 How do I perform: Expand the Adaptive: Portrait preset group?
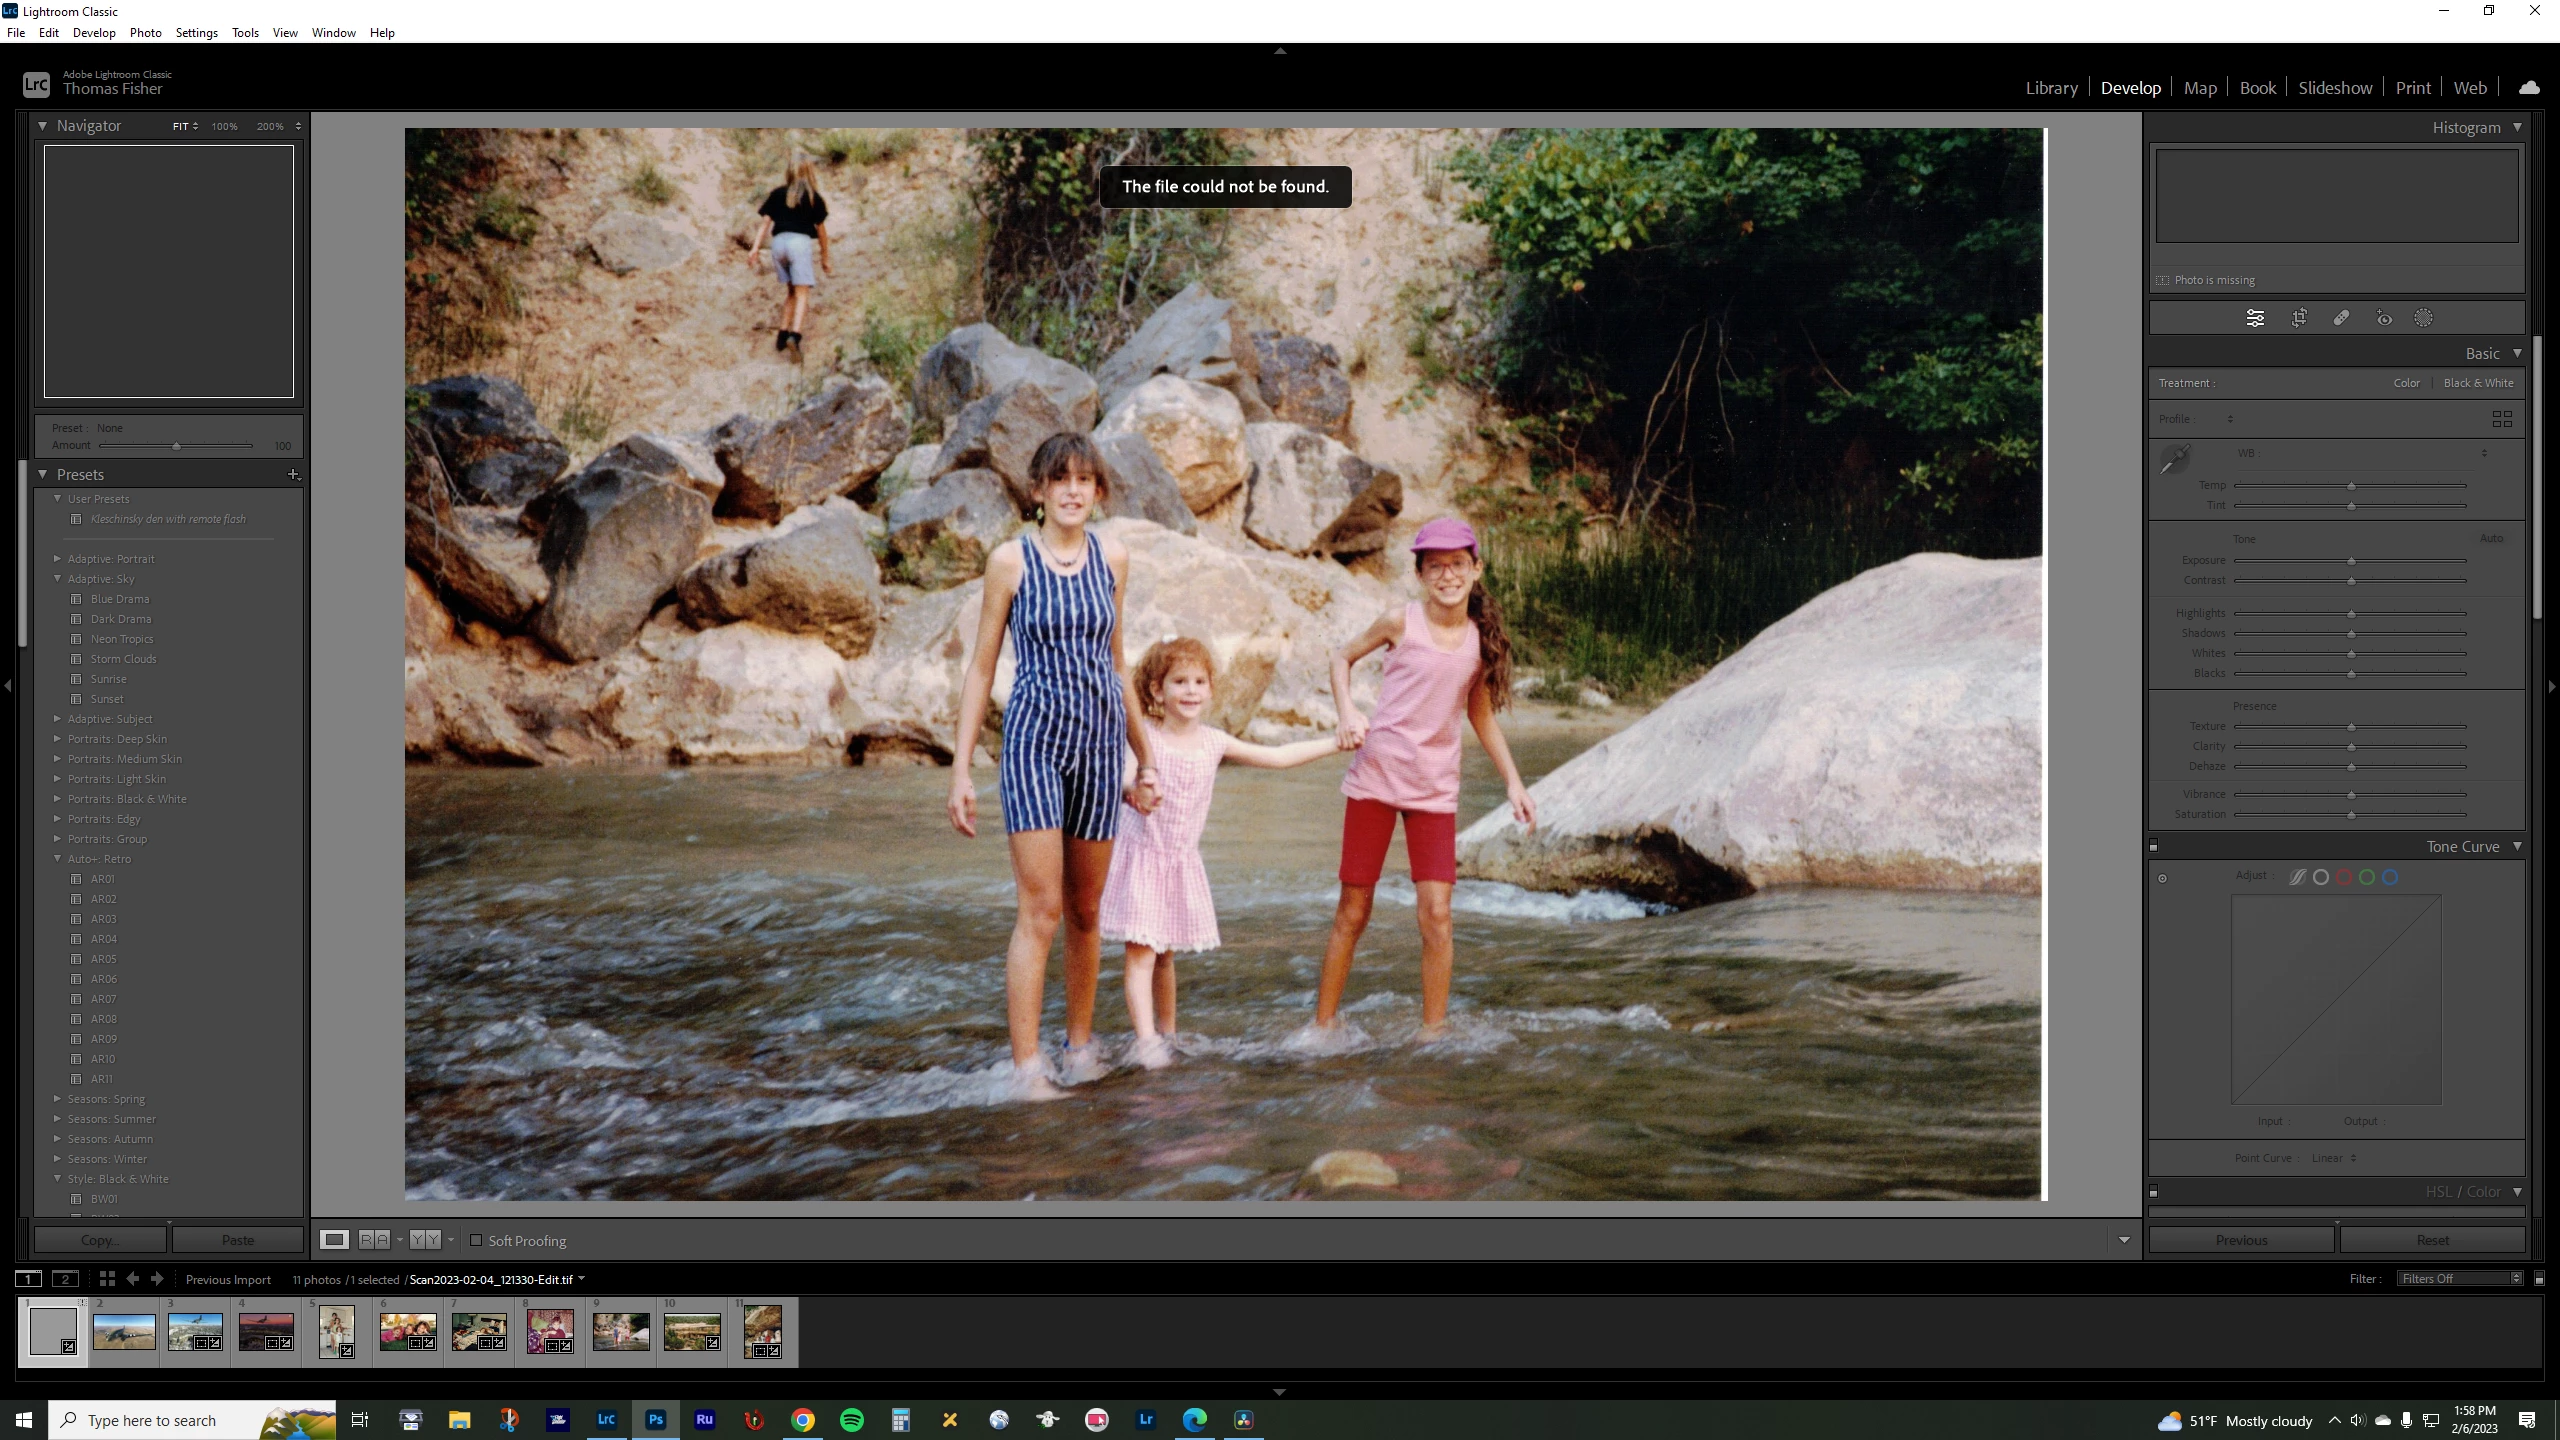pos(57,559)
